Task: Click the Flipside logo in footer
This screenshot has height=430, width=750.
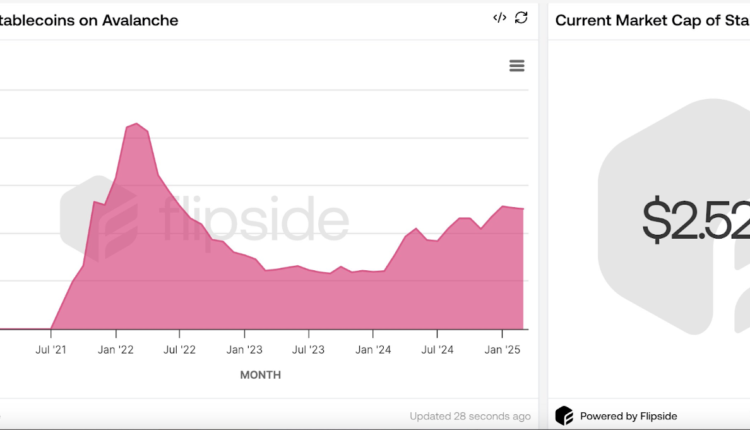Action: coord(564,415)
